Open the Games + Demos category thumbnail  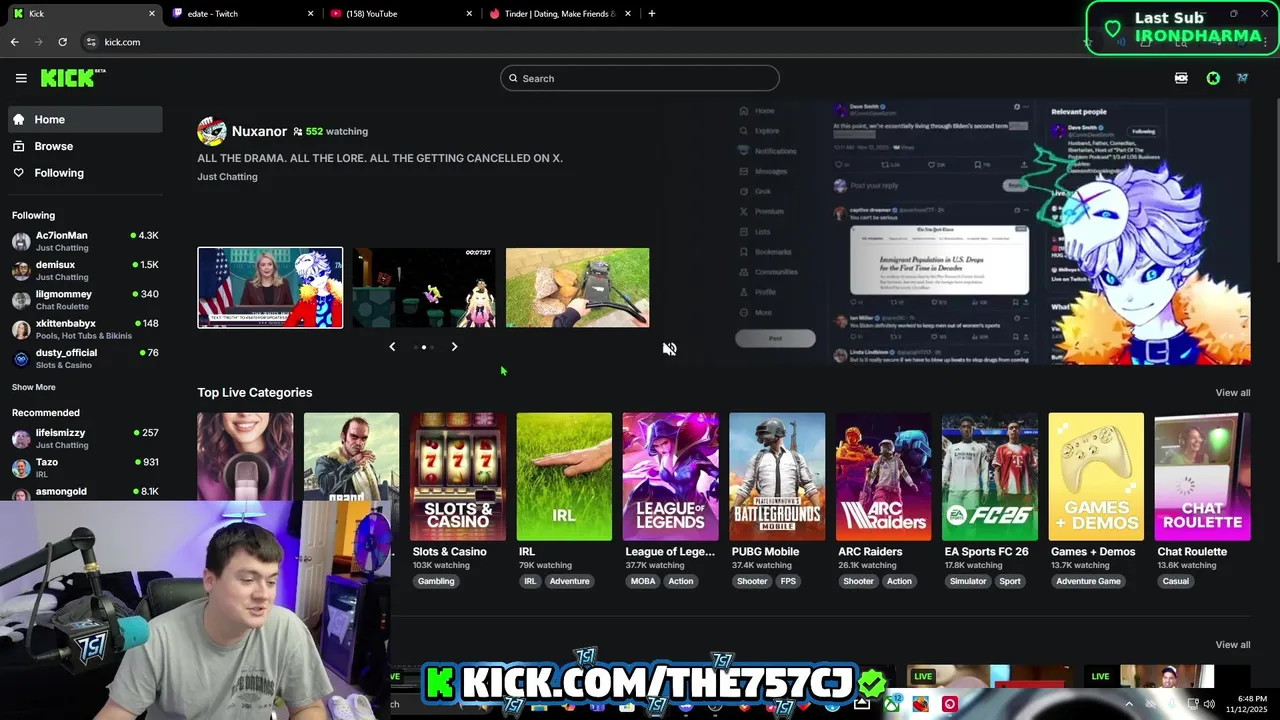click(1096, 476)
